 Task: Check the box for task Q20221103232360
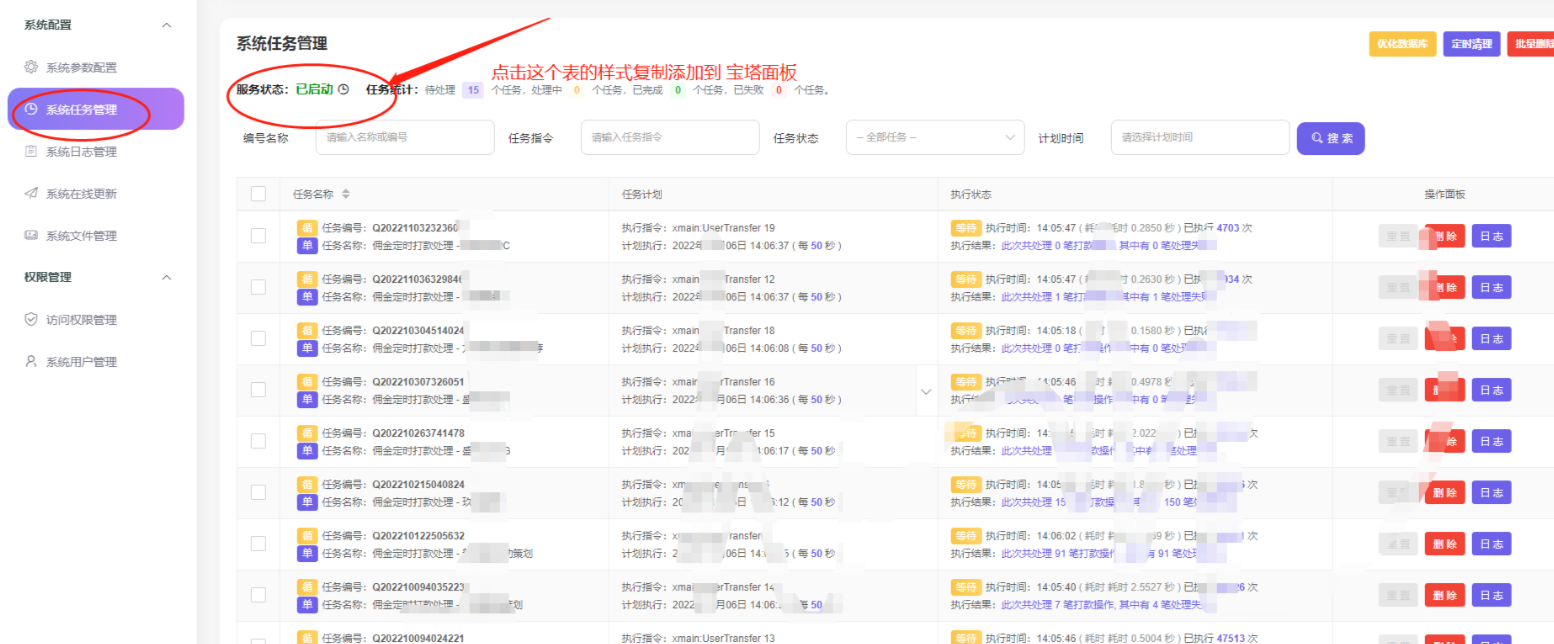259,236
